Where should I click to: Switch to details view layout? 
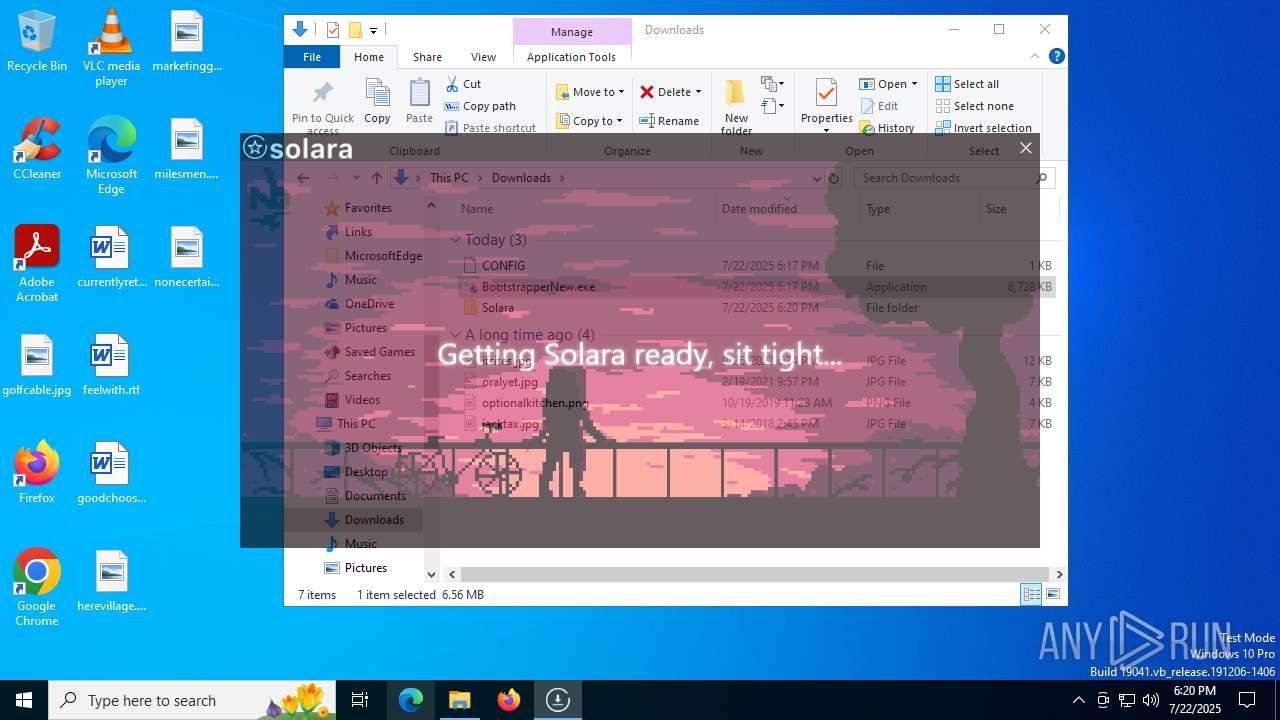pyautogui.click(x=1031, y=595)
